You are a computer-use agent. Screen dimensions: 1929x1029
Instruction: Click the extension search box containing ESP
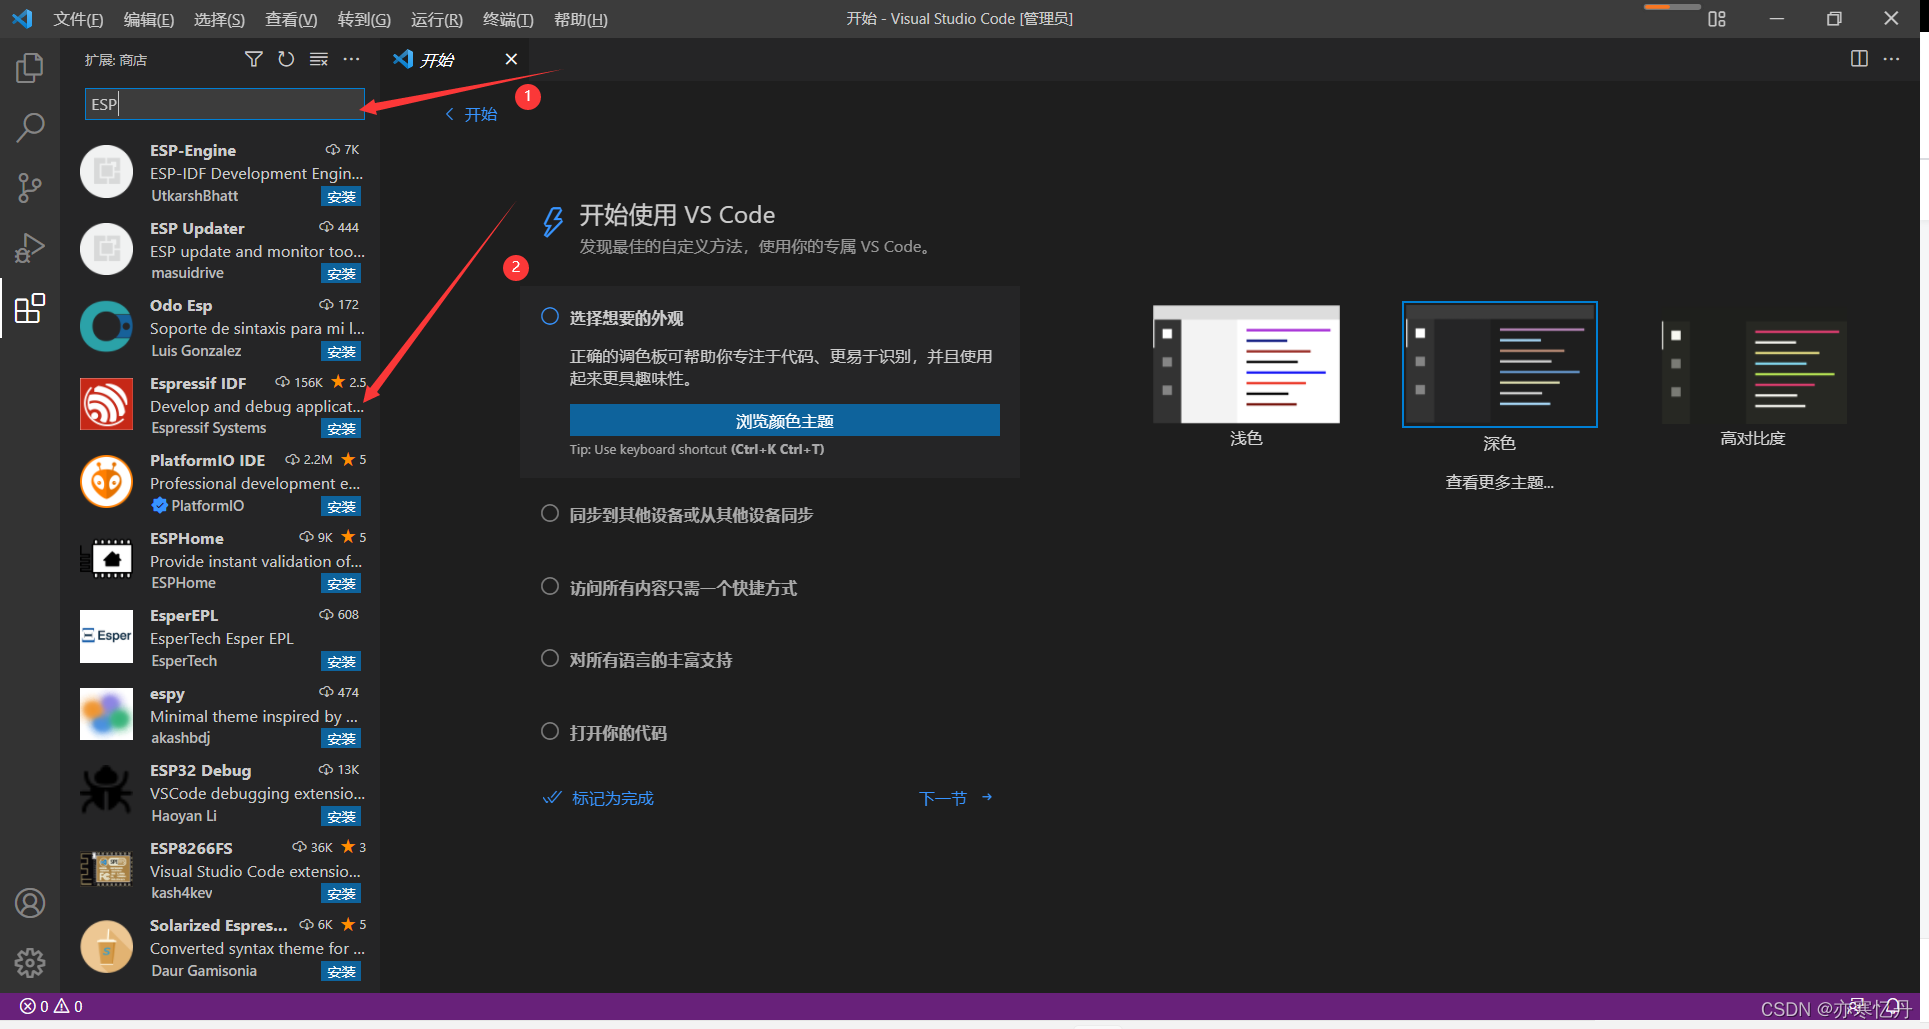(x=224, y=104)
